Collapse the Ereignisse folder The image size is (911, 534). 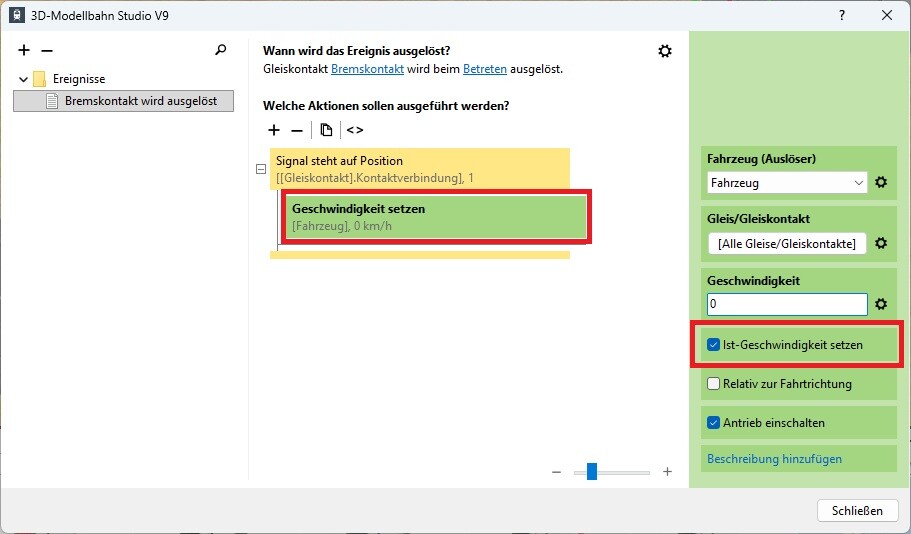pyautogui.click(x=24, y=79)
